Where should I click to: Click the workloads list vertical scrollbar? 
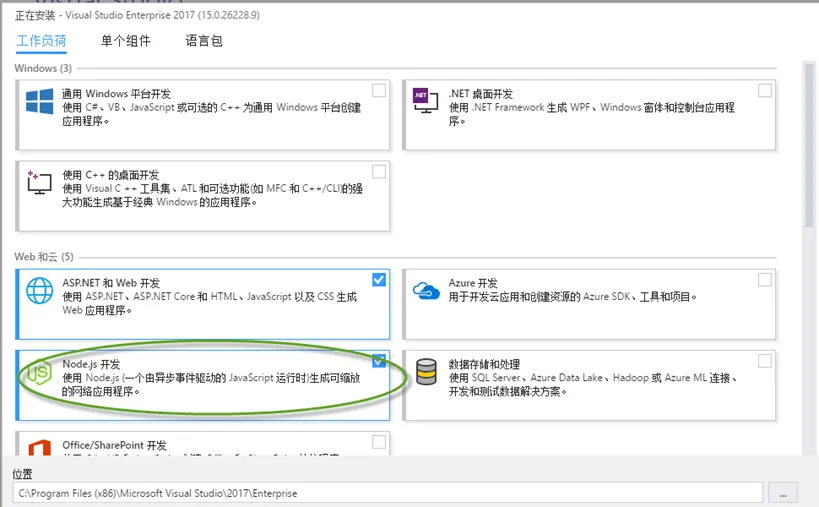click(x=809, y=146)
